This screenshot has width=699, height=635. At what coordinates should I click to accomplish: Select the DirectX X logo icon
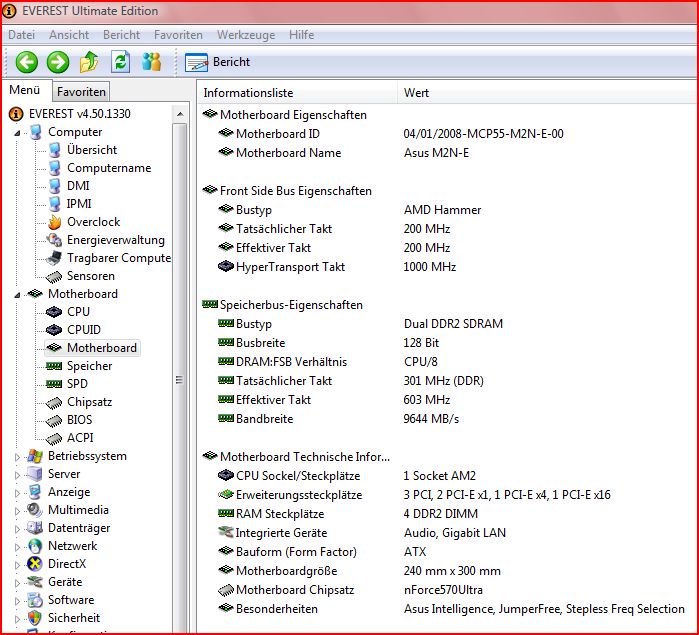(x=34, y=564)
